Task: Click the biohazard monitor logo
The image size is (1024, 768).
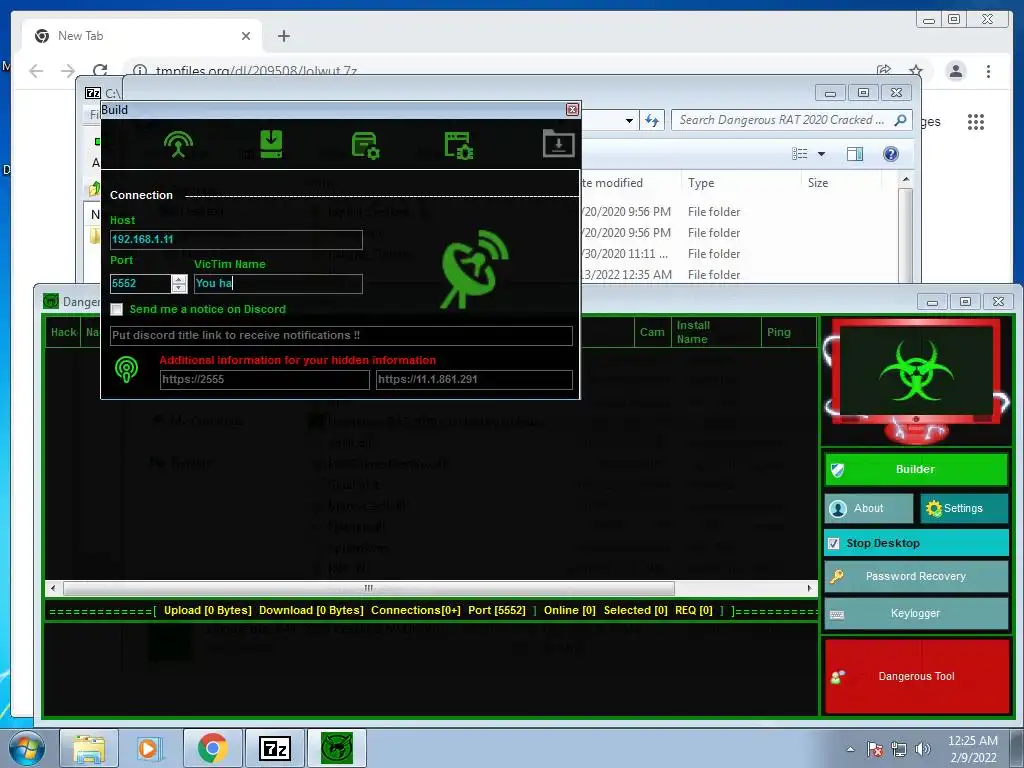Action: pos(916,382)
